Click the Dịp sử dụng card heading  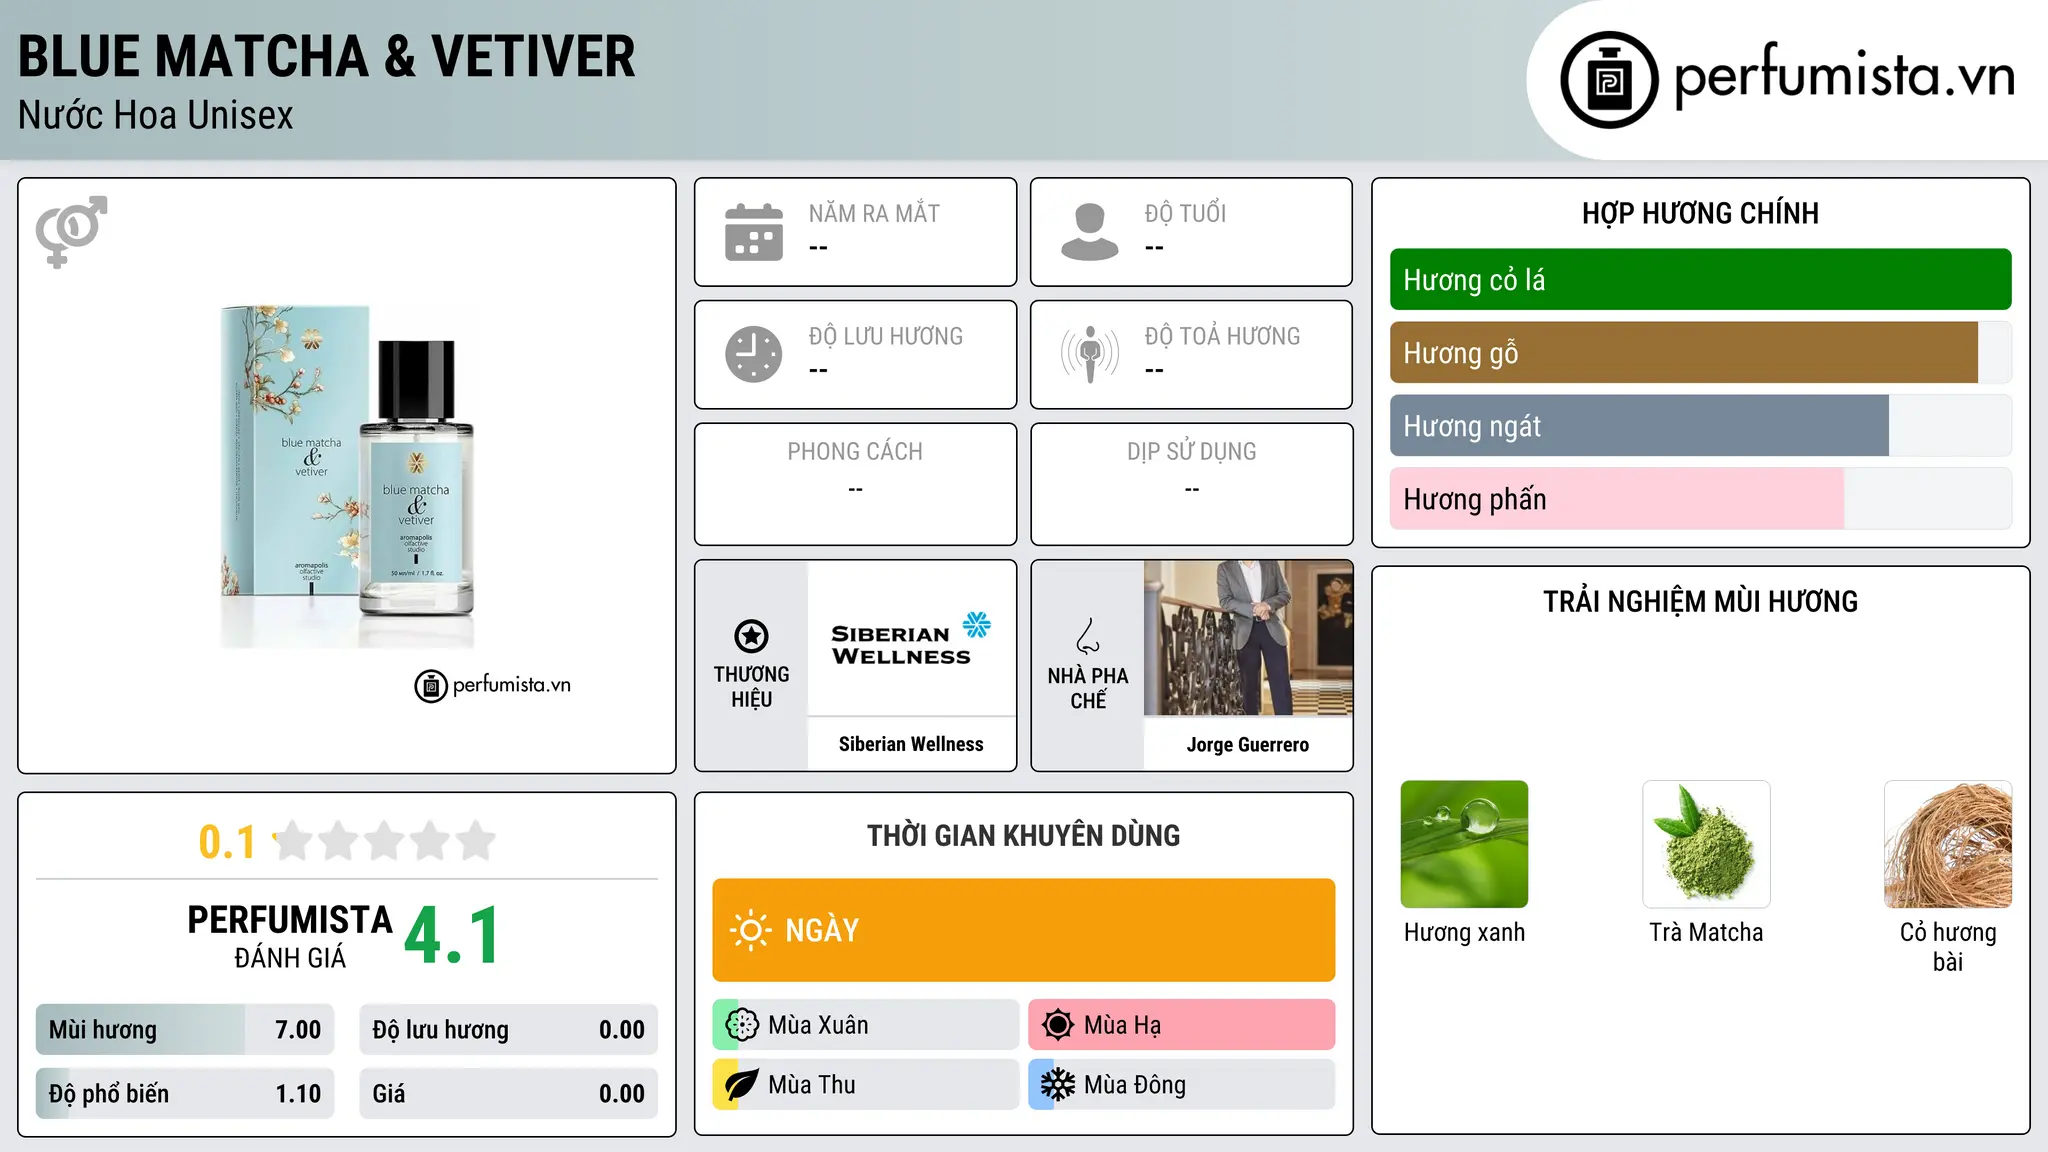coord(1192,452)
